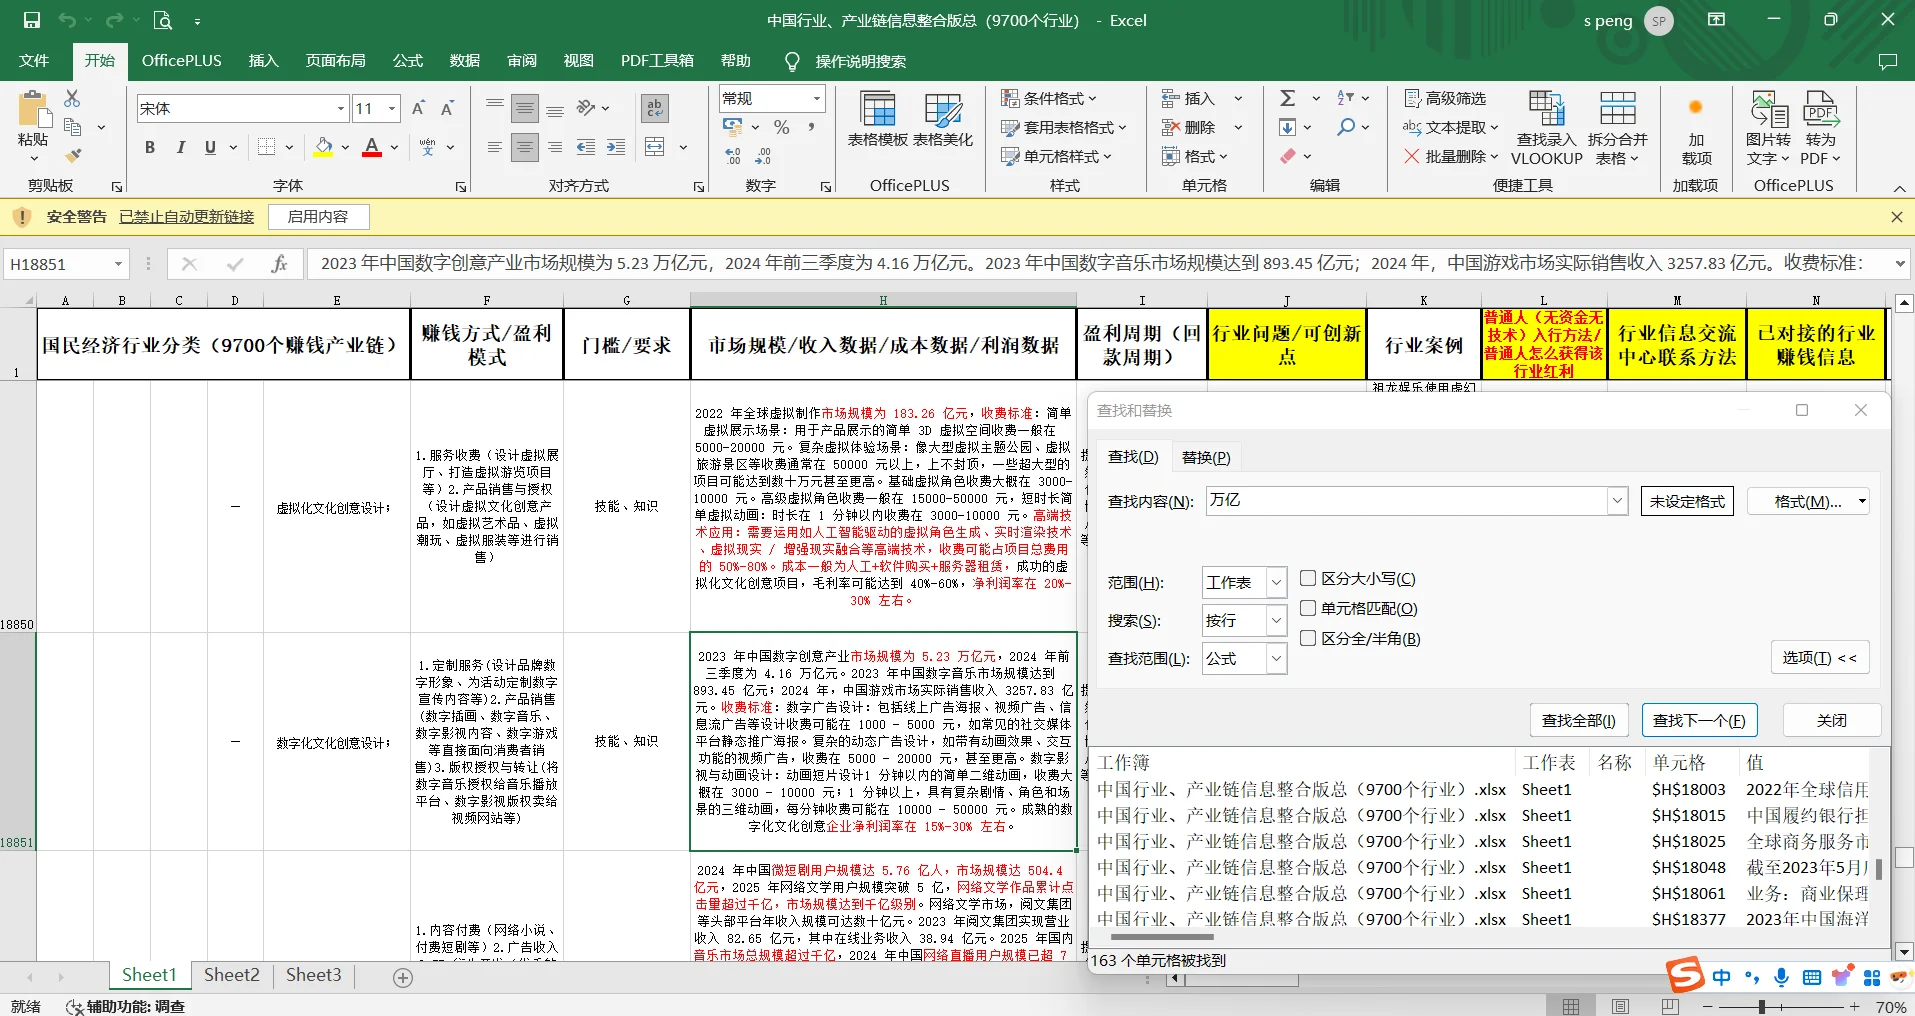Click the zoom slider handle in status bar
The image size is (1915, 1016).
pos(1762,1006)
